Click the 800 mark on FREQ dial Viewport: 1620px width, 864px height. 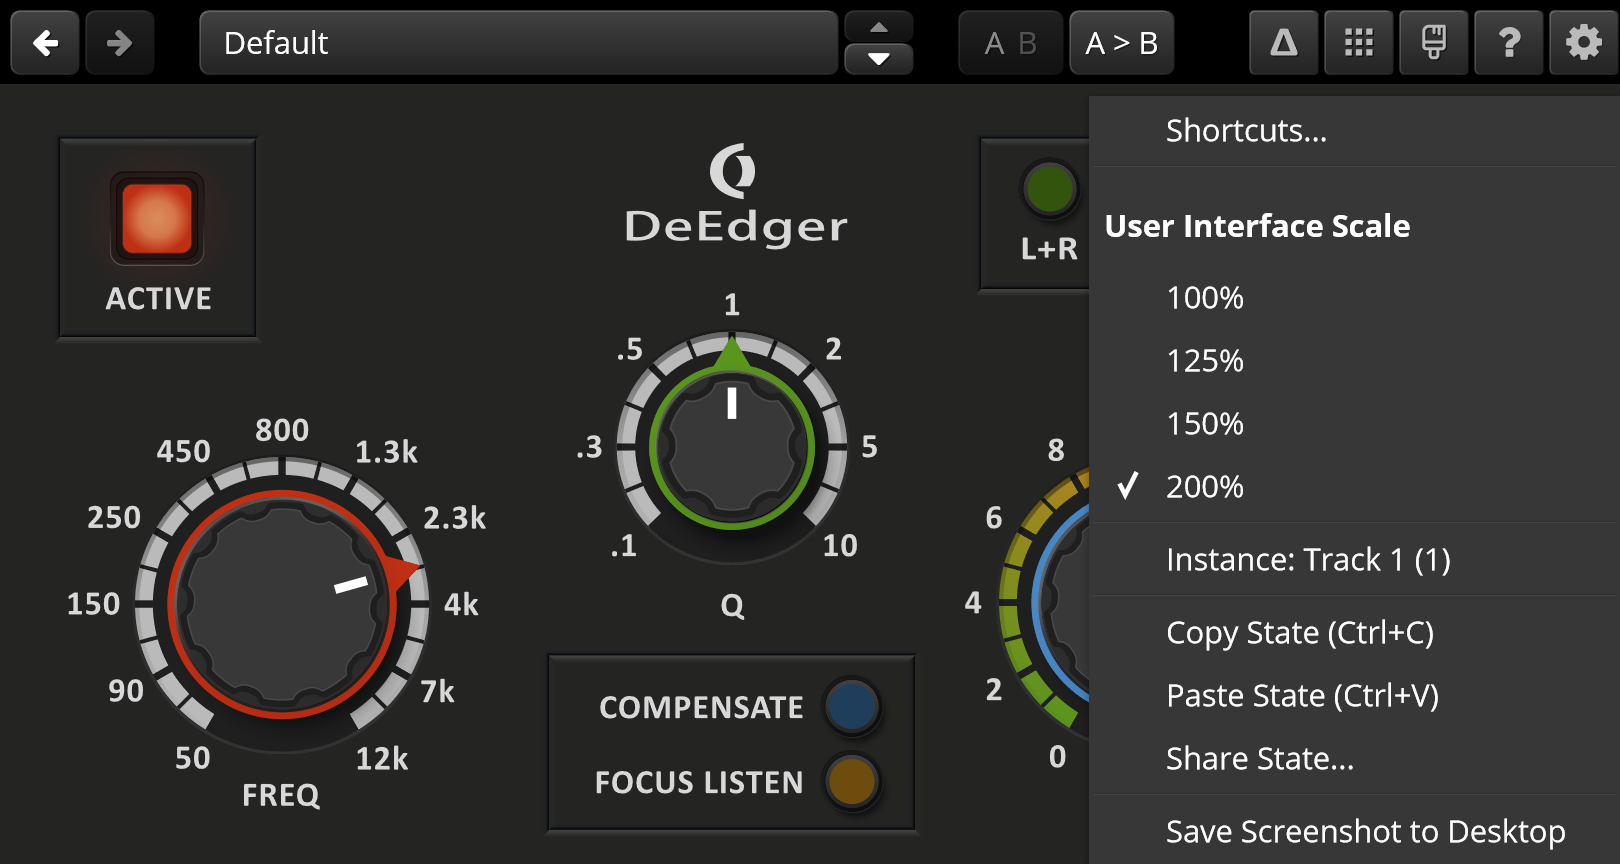(282, 430)
